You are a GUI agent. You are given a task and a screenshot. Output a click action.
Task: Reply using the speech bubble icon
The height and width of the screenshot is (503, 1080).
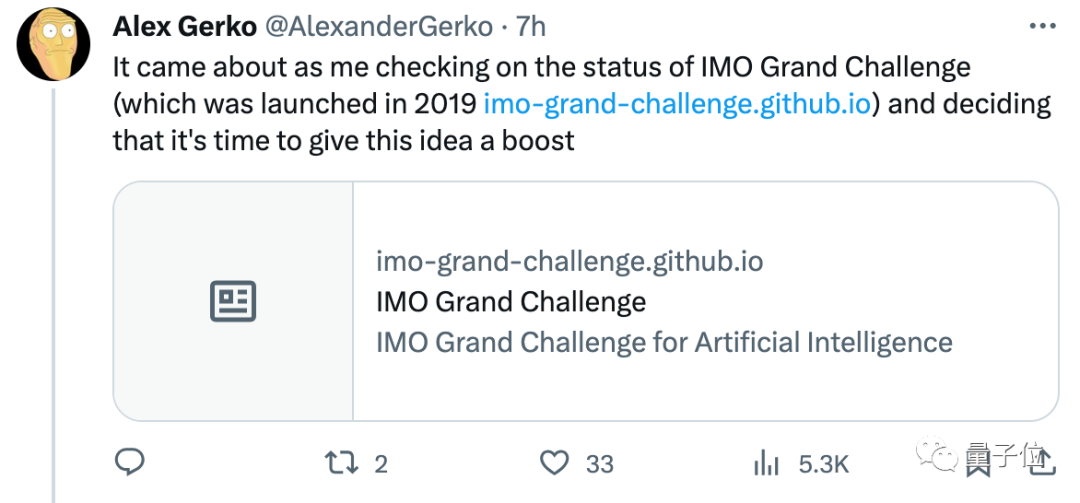click(x=129, y=463)
